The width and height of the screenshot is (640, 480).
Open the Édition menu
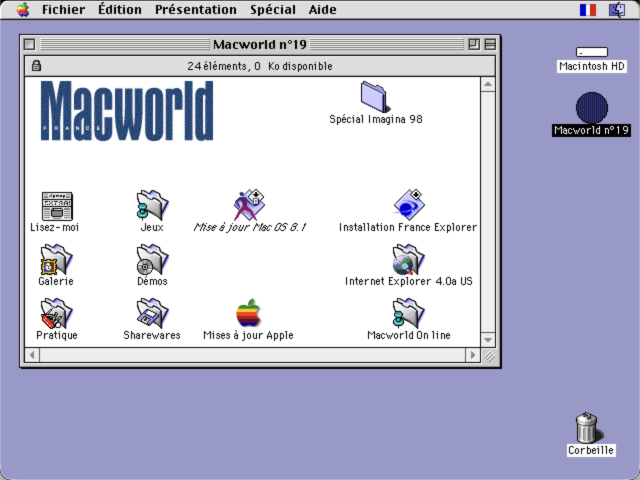(x=120, y=9)
